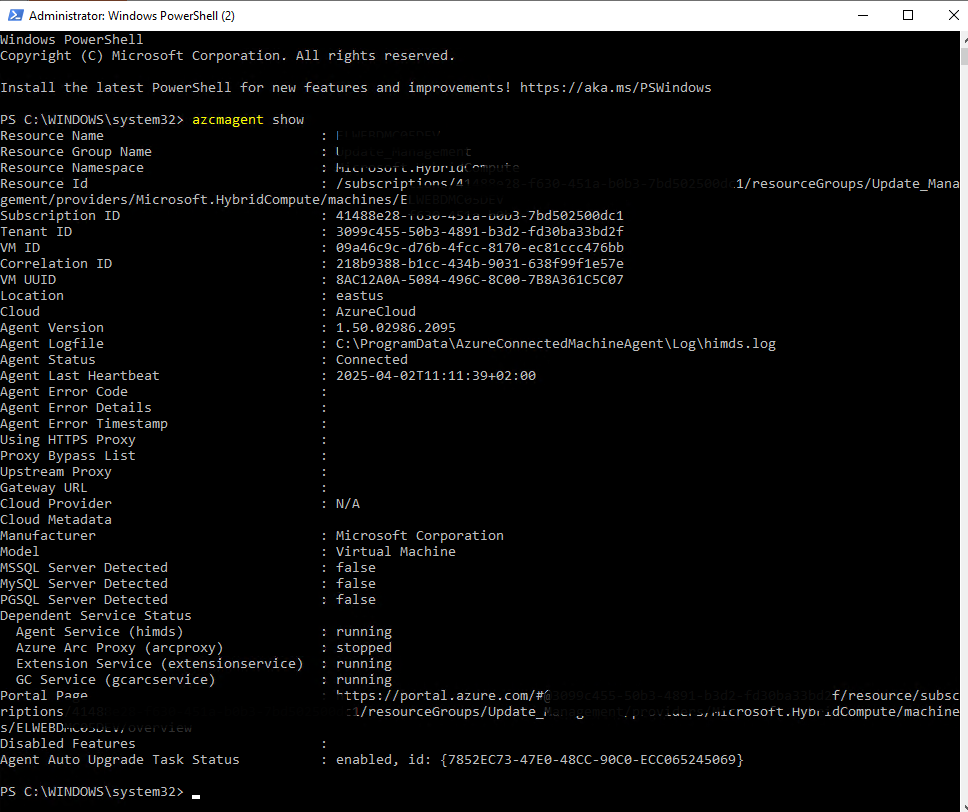Click the 'azcmagent' command text
Image resolution: width=968 pixels, height=812 pixels.
pos(228,120)
